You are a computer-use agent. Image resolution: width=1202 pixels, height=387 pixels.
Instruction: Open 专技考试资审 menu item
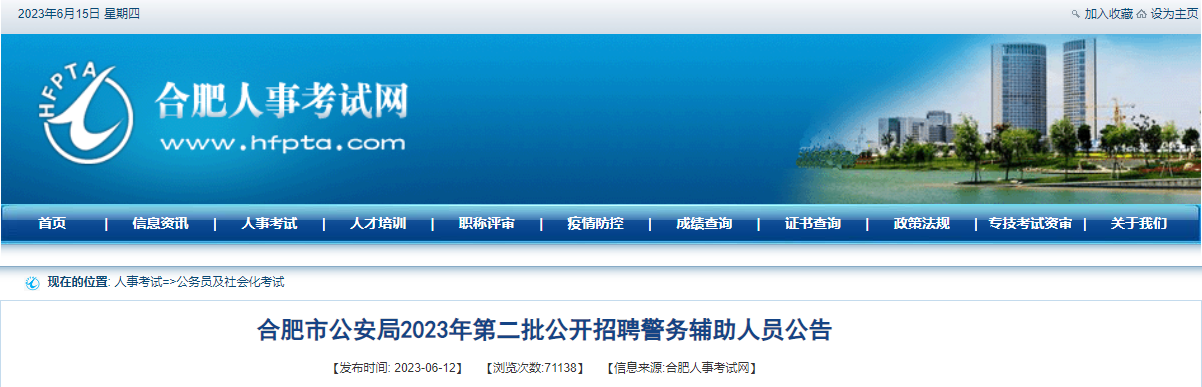click(x=1030, y=224)
